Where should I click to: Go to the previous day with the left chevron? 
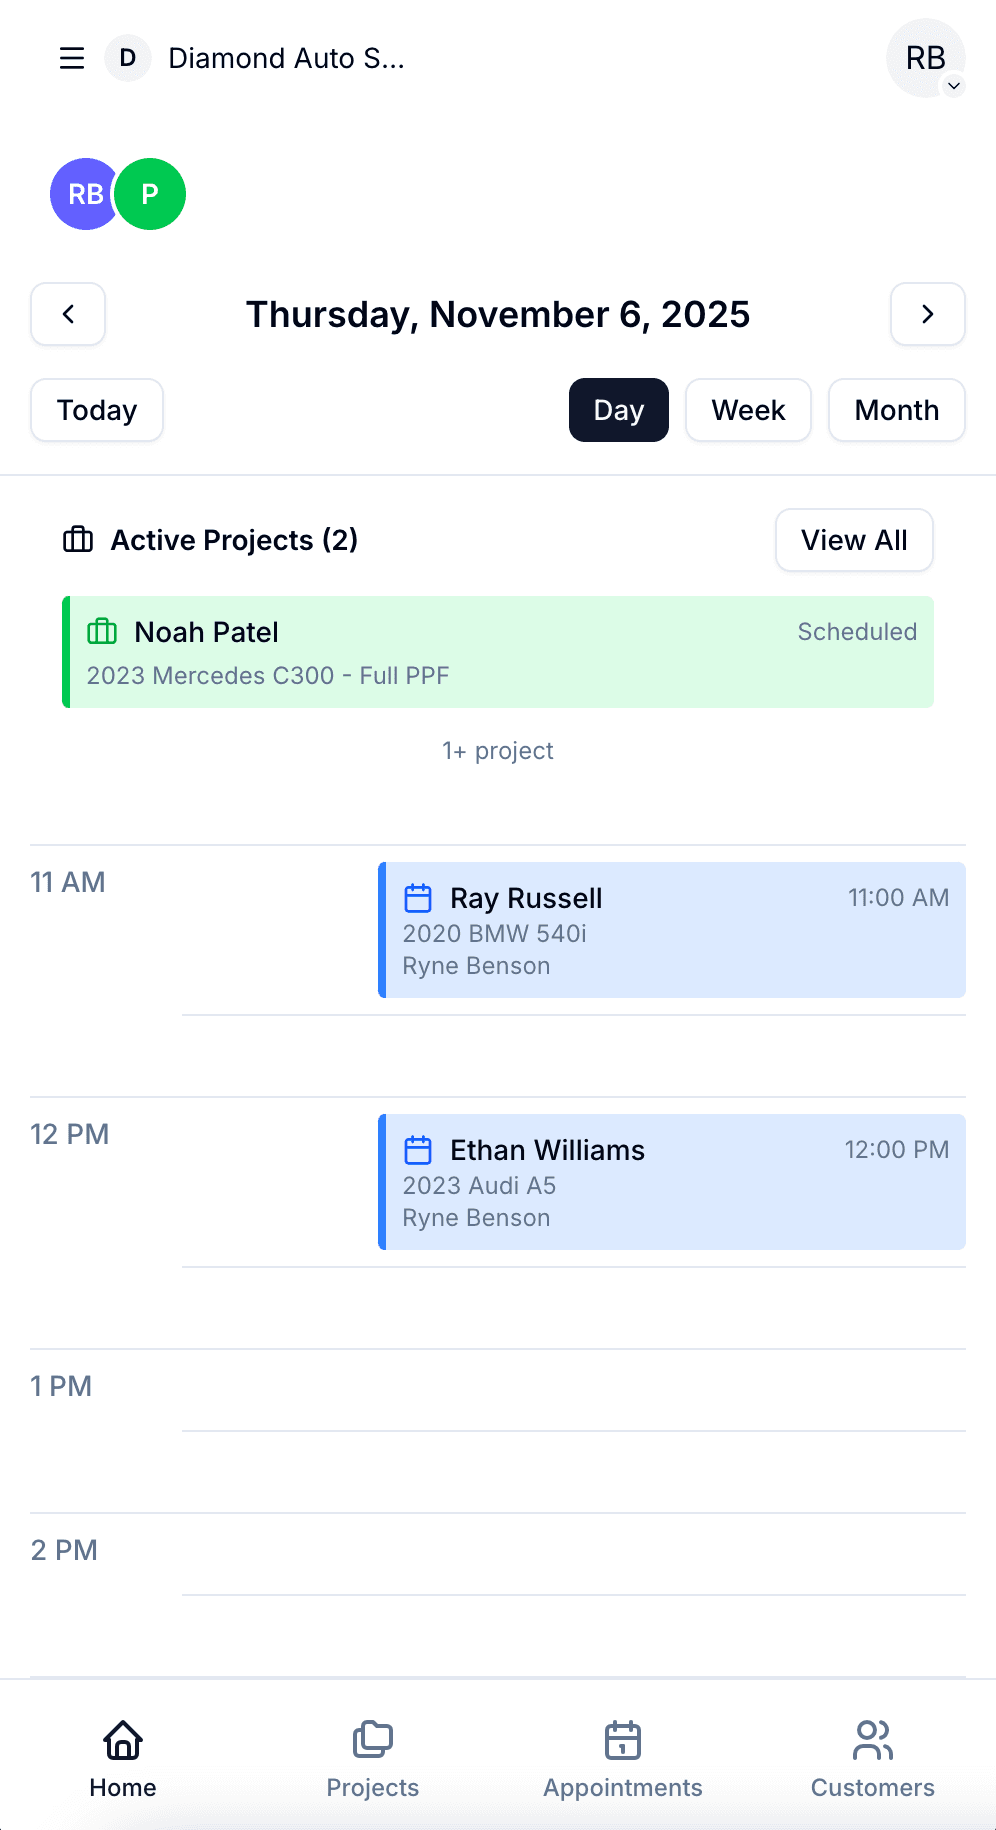(x=67, y=314)
